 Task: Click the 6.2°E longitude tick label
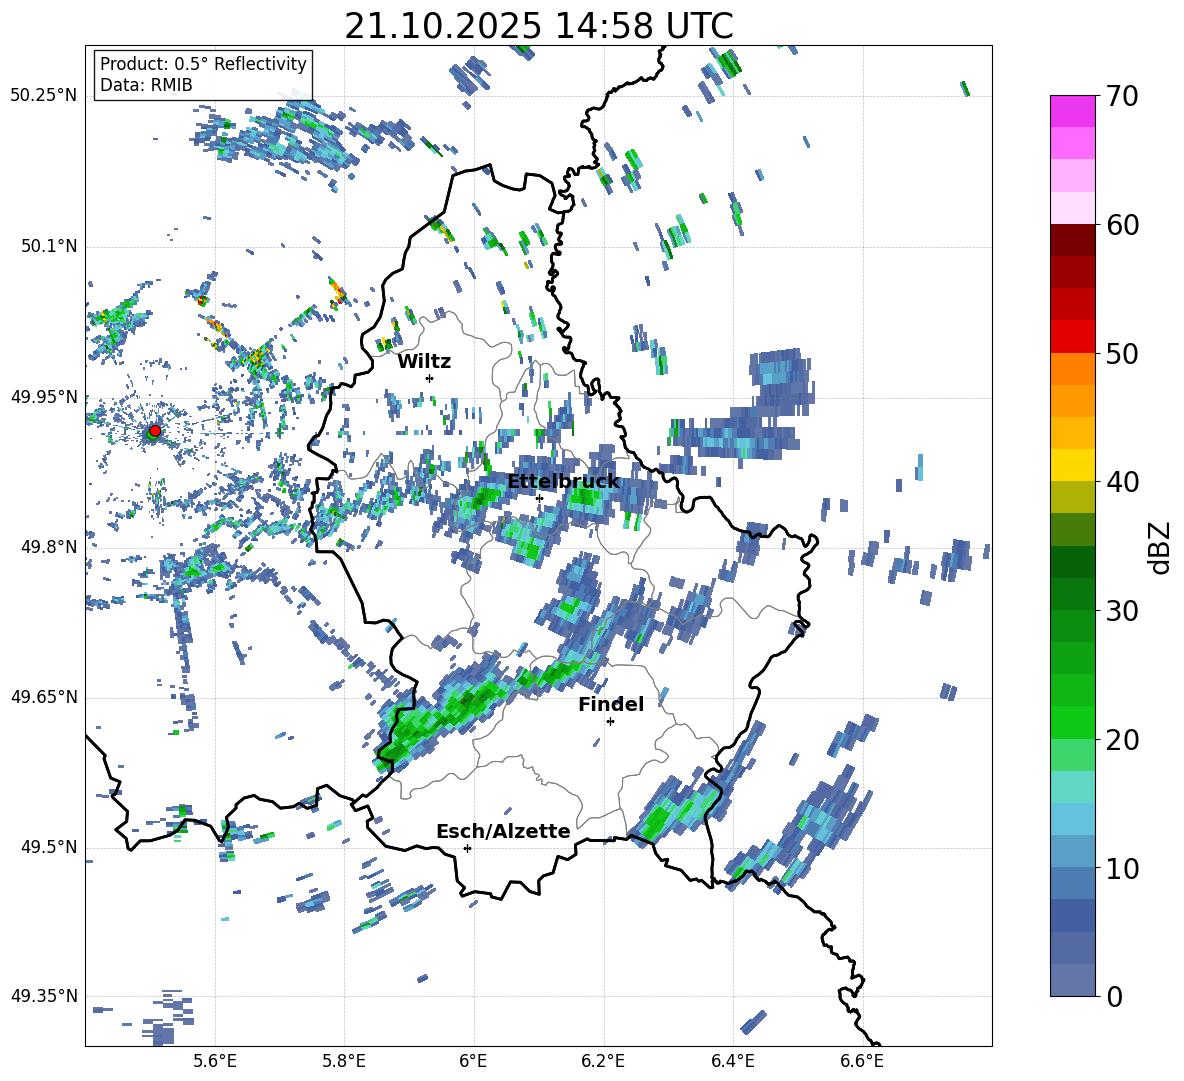point(604,1060)
